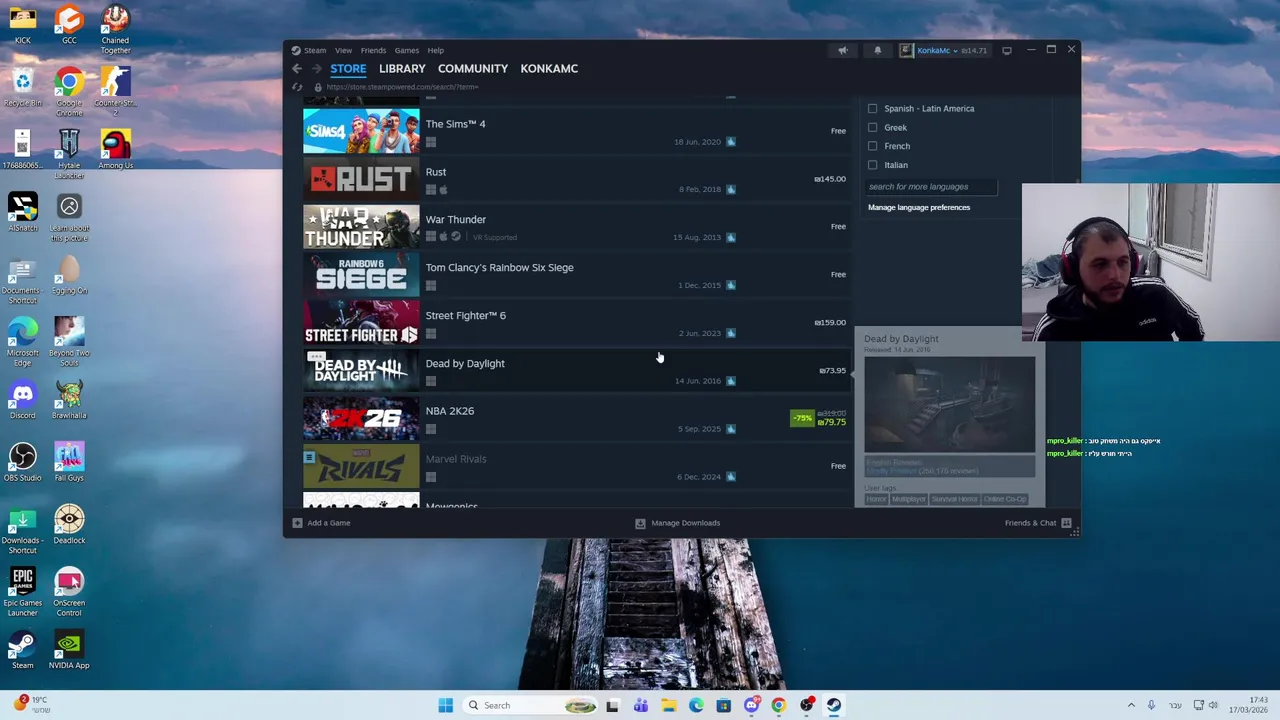The width and height of the screenshot is (1280, 720).
Task: Click the review icon for Street Fighter 6
Action: tap(731, 333)
